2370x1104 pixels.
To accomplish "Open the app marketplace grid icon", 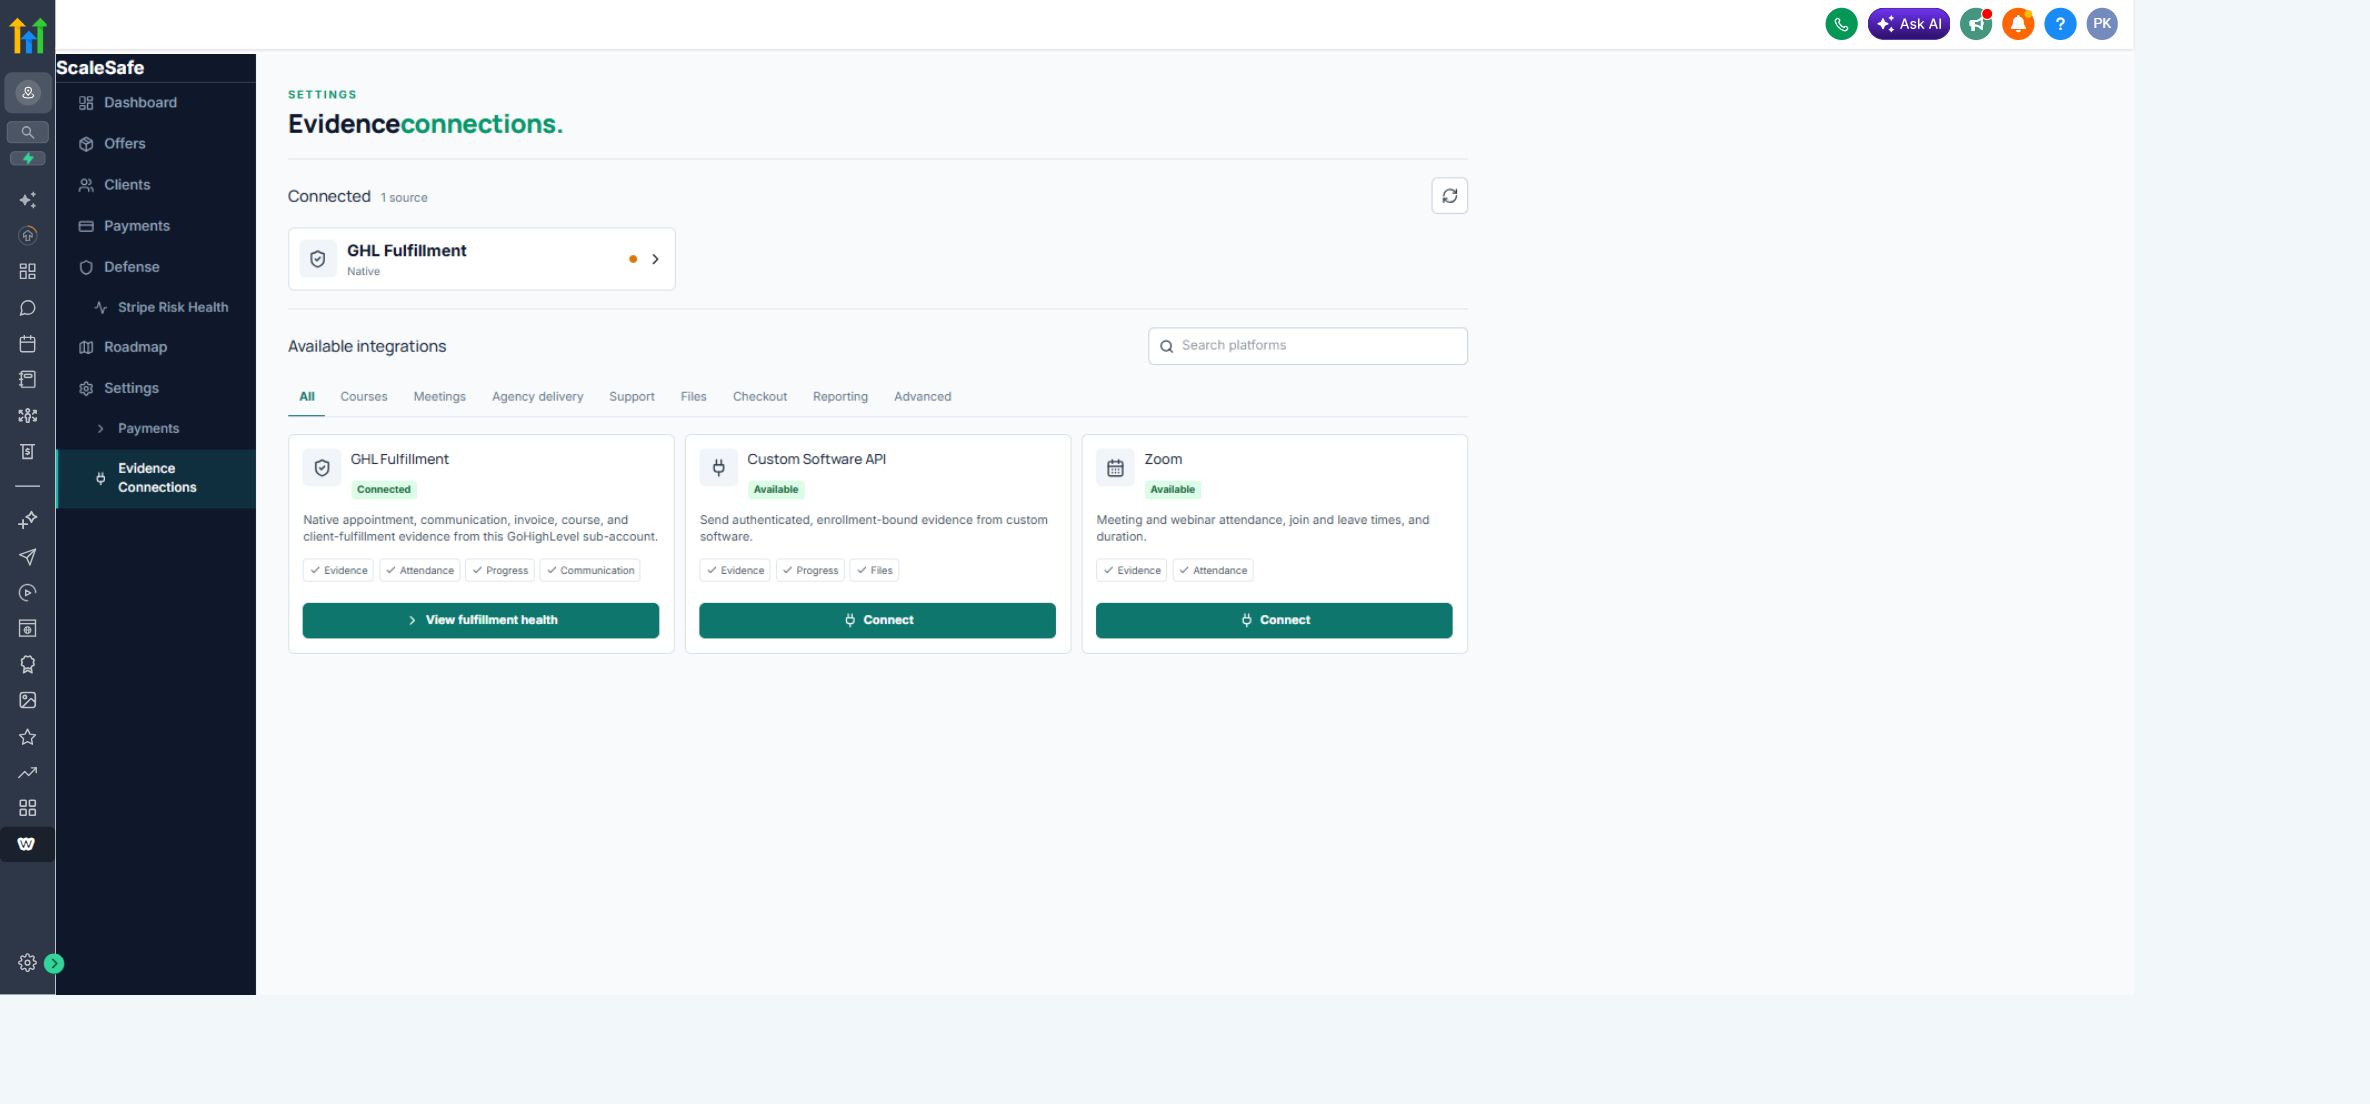I will coord(28,808).
